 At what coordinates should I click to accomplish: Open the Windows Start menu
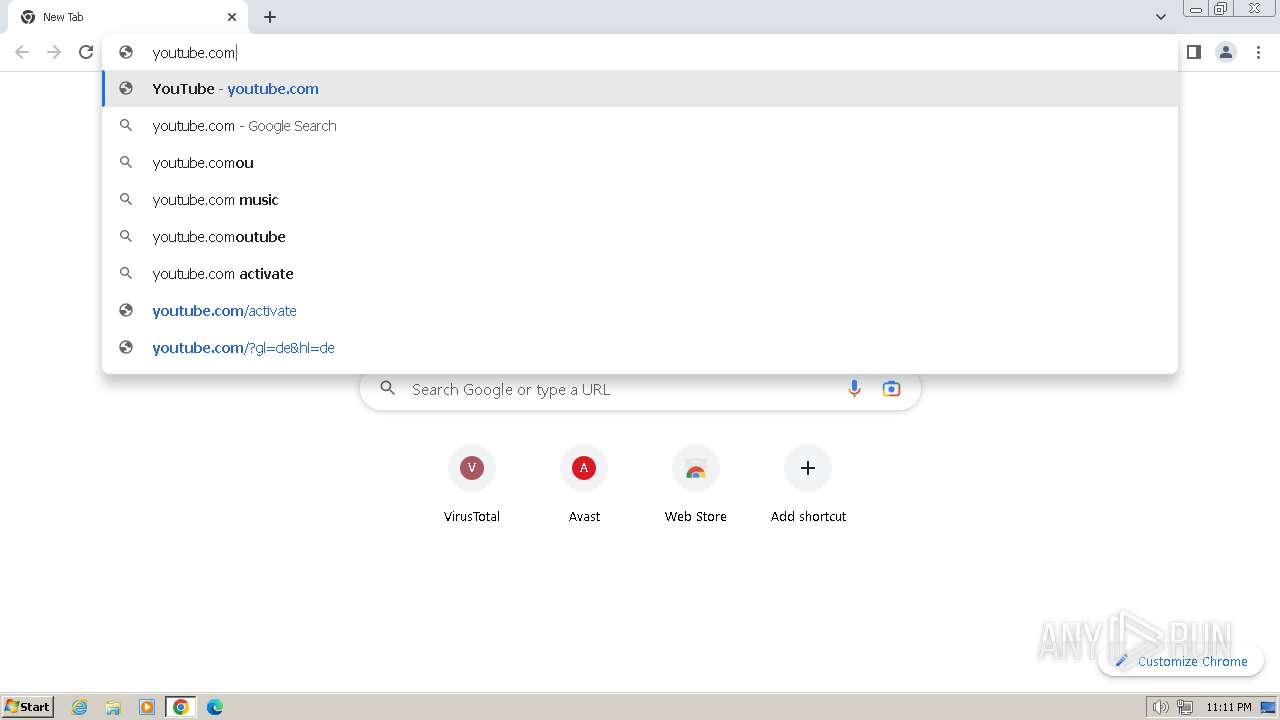point(28,706)
